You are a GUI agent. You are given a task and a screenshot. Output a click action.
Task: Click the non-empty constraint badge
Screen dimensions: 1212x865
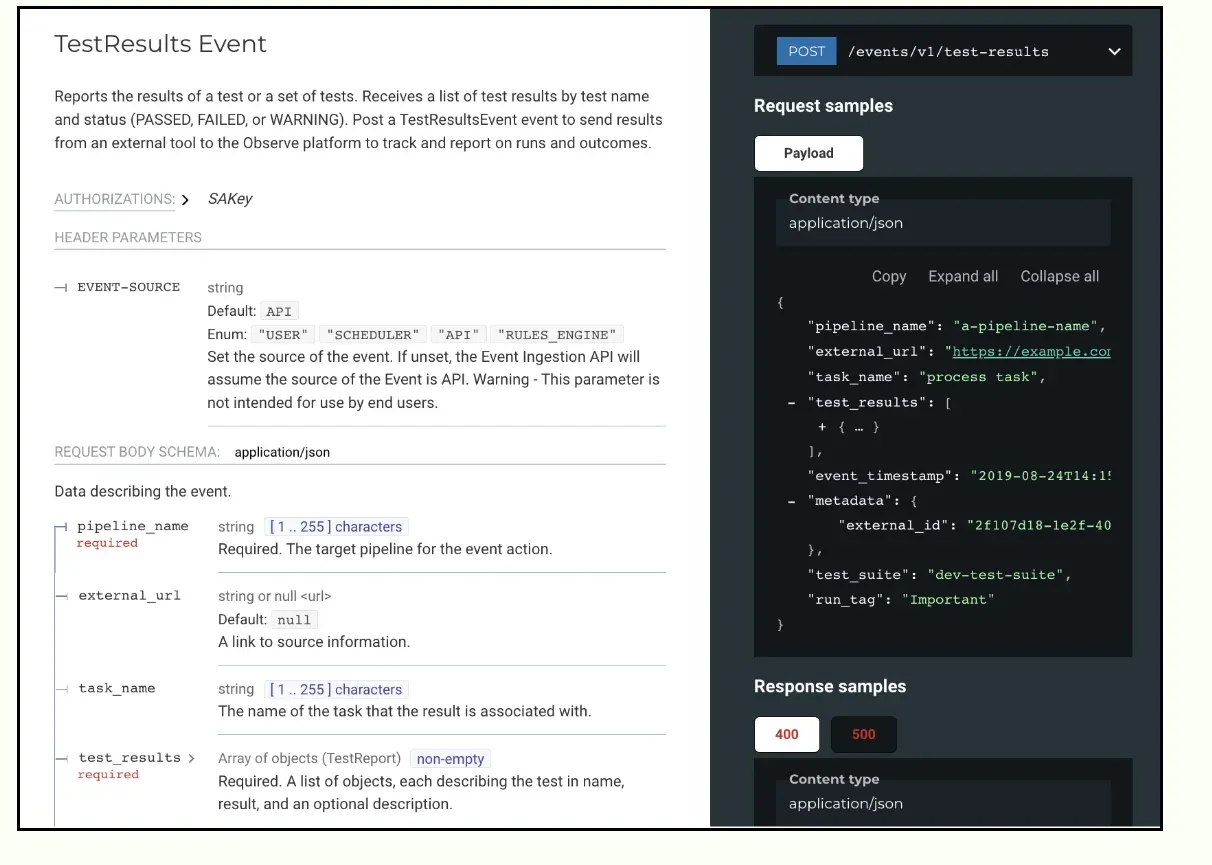[450, 759]
